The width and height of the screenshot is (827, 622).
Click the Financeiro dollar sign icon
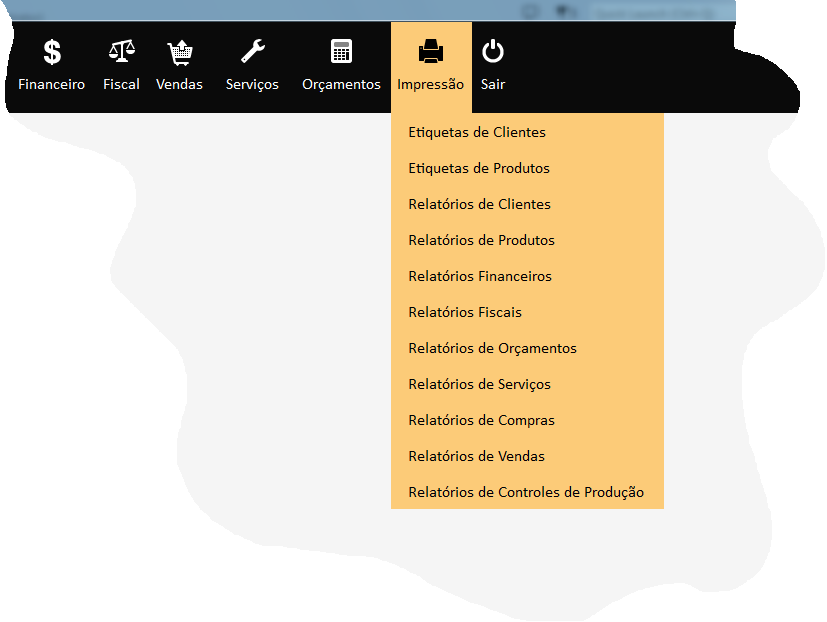click(52, 52)
